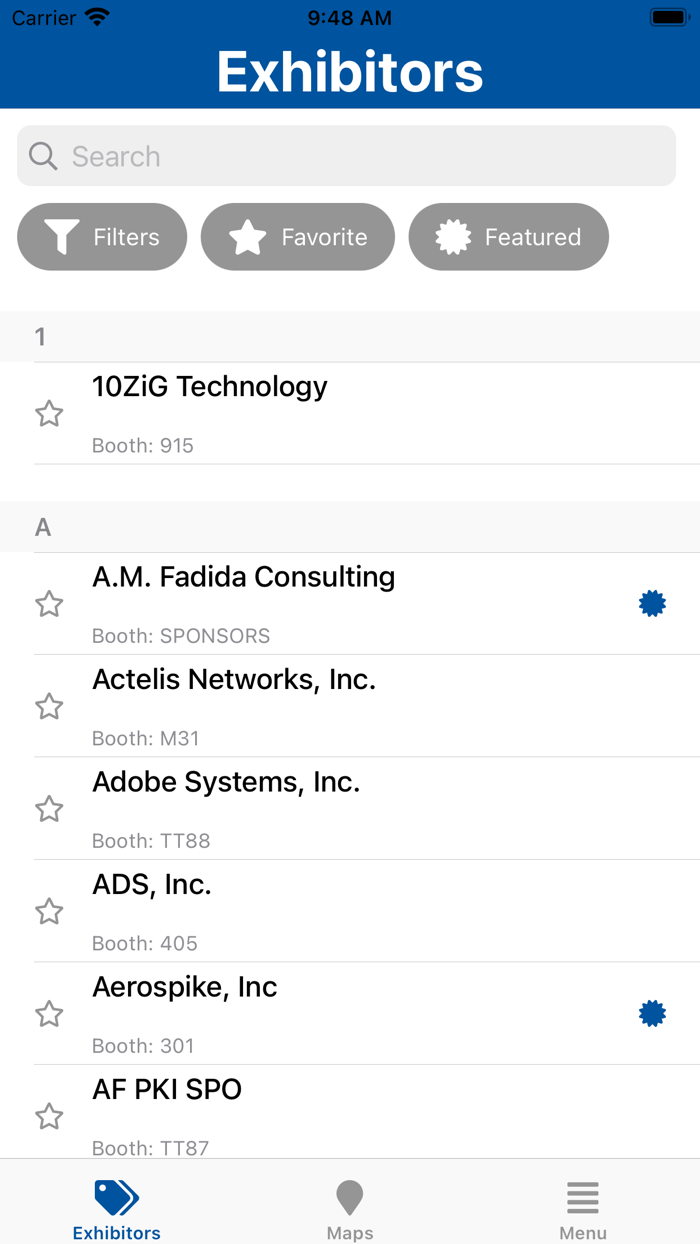The image size is (700, 1244).
Task: Show only Favorite exhibitors
Action: 298,237
